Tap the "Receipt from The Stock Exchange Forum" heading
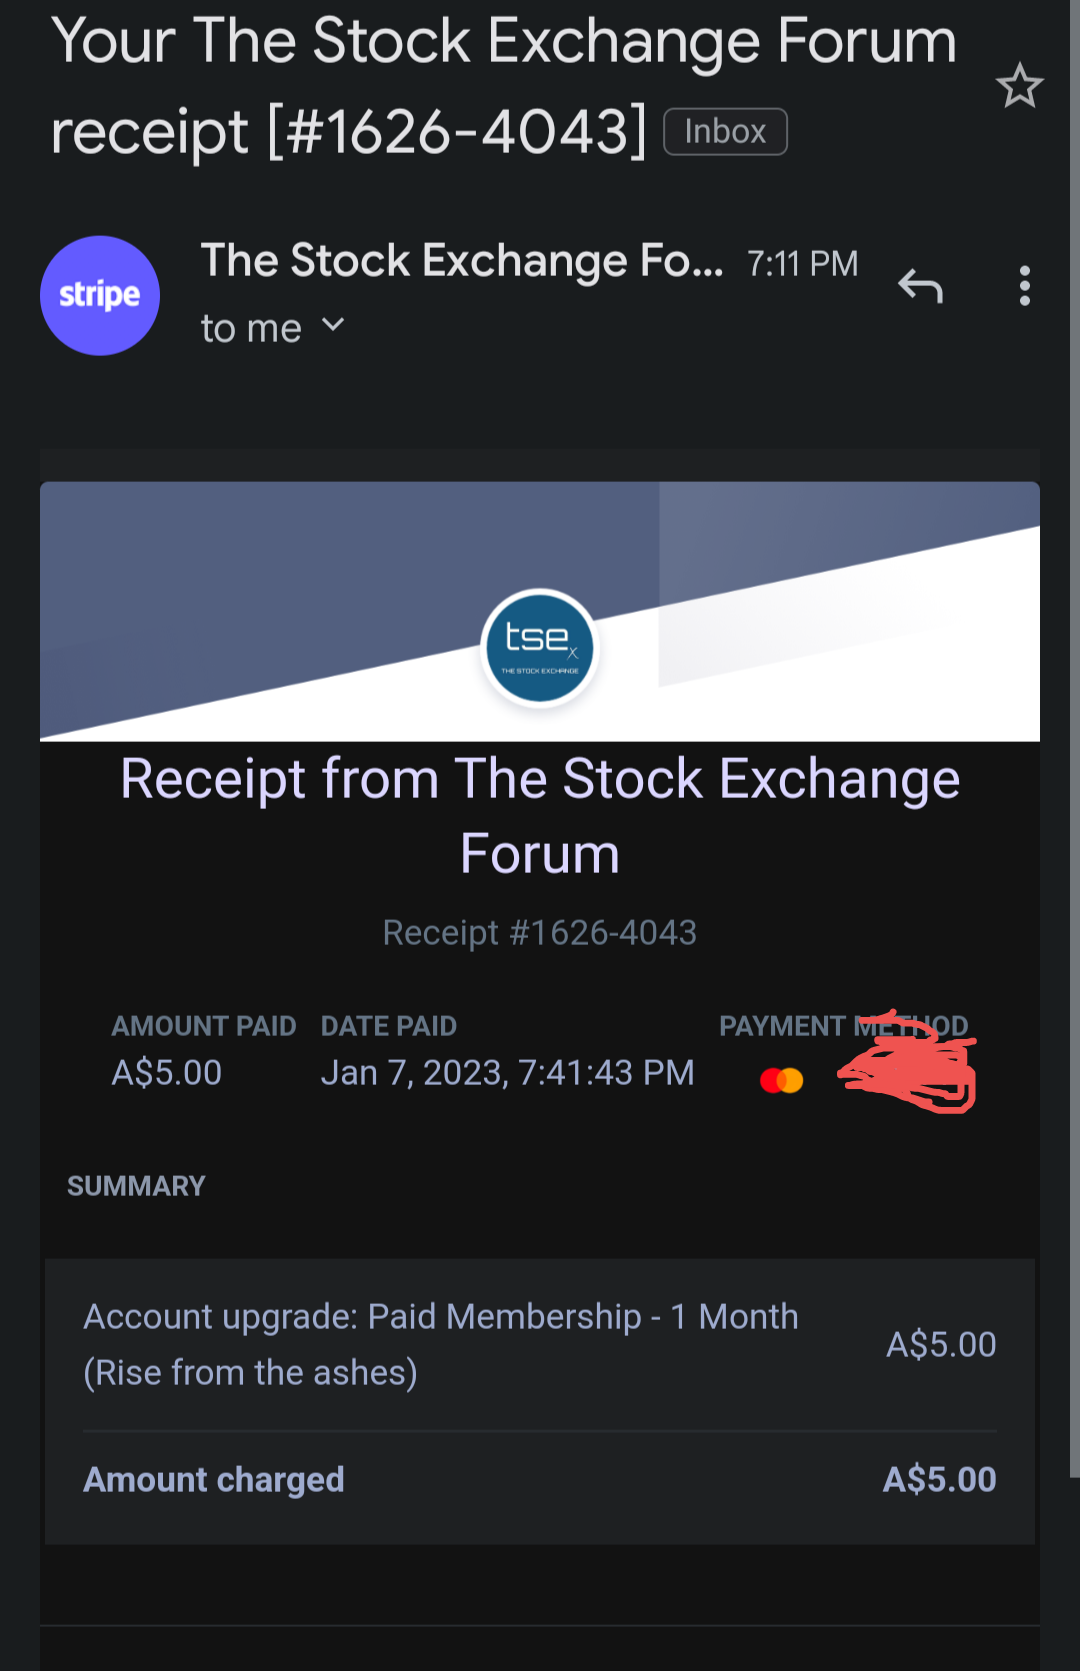1080x1671 pixels. click(539, 816)
